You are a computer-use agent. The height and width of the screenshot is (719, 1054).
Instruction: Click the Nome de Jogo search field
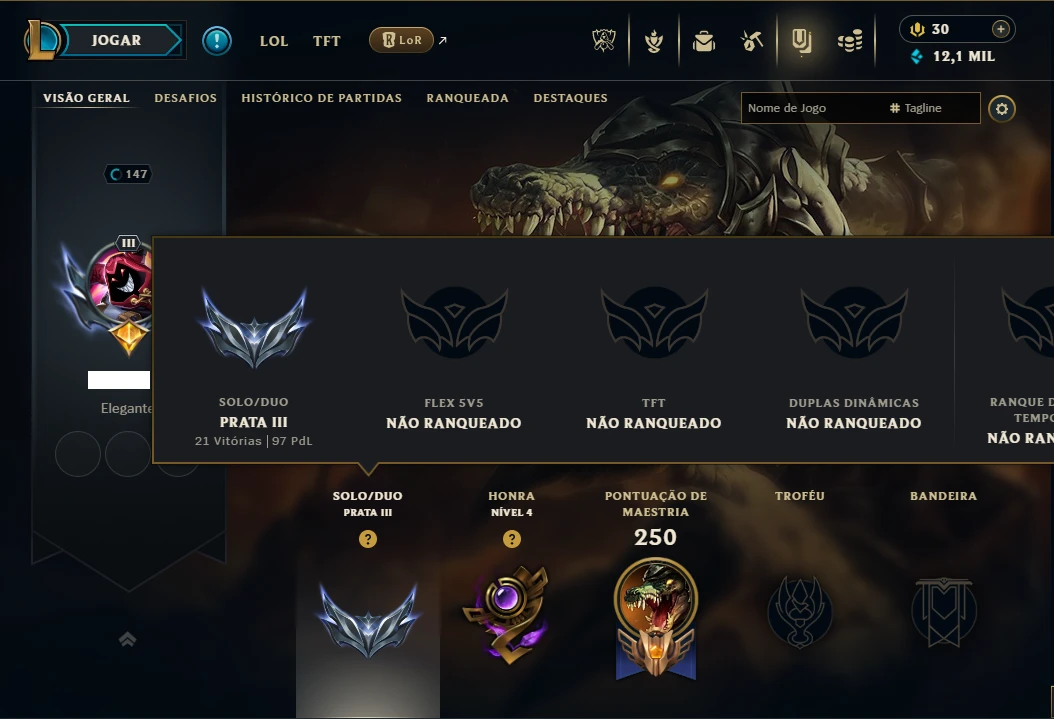(813, 108)
